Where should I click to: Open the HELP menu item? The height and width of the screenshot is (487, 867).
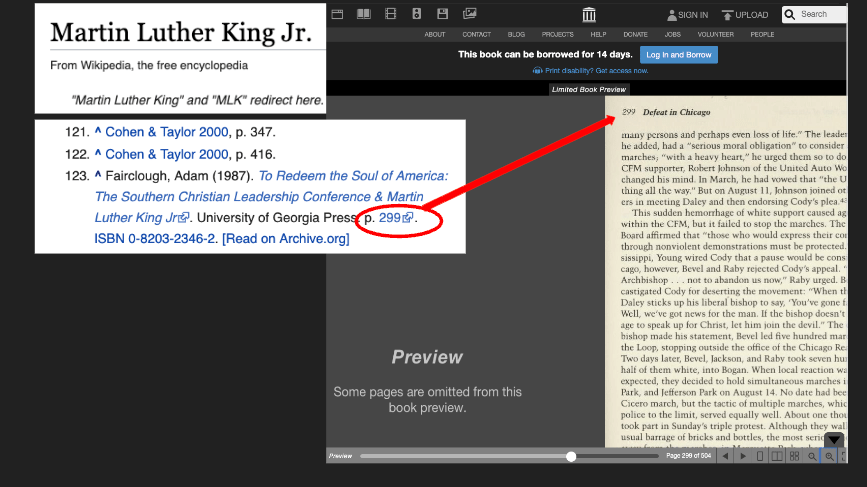598,34
